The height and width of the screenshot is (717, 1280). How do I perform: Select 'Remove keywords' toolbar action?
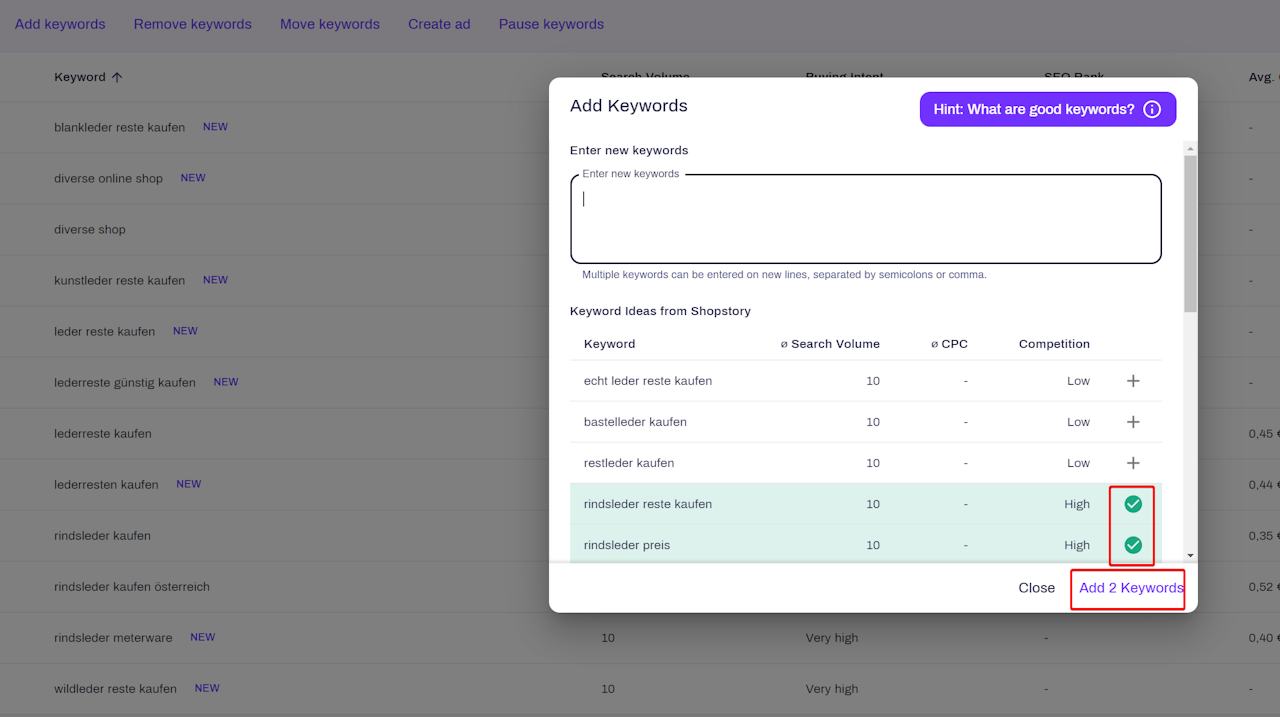click(193, 24)
